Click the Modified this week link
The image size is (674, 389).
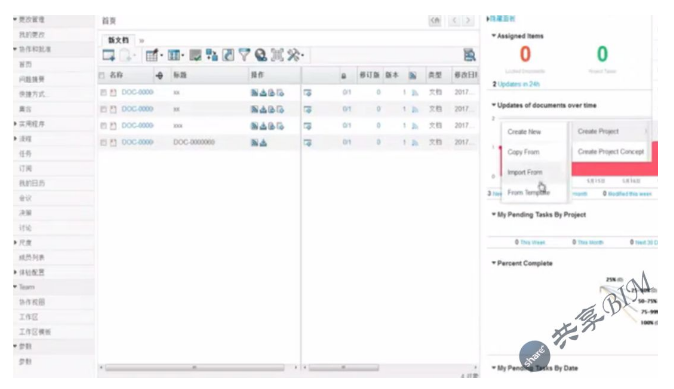click(630, 194)
